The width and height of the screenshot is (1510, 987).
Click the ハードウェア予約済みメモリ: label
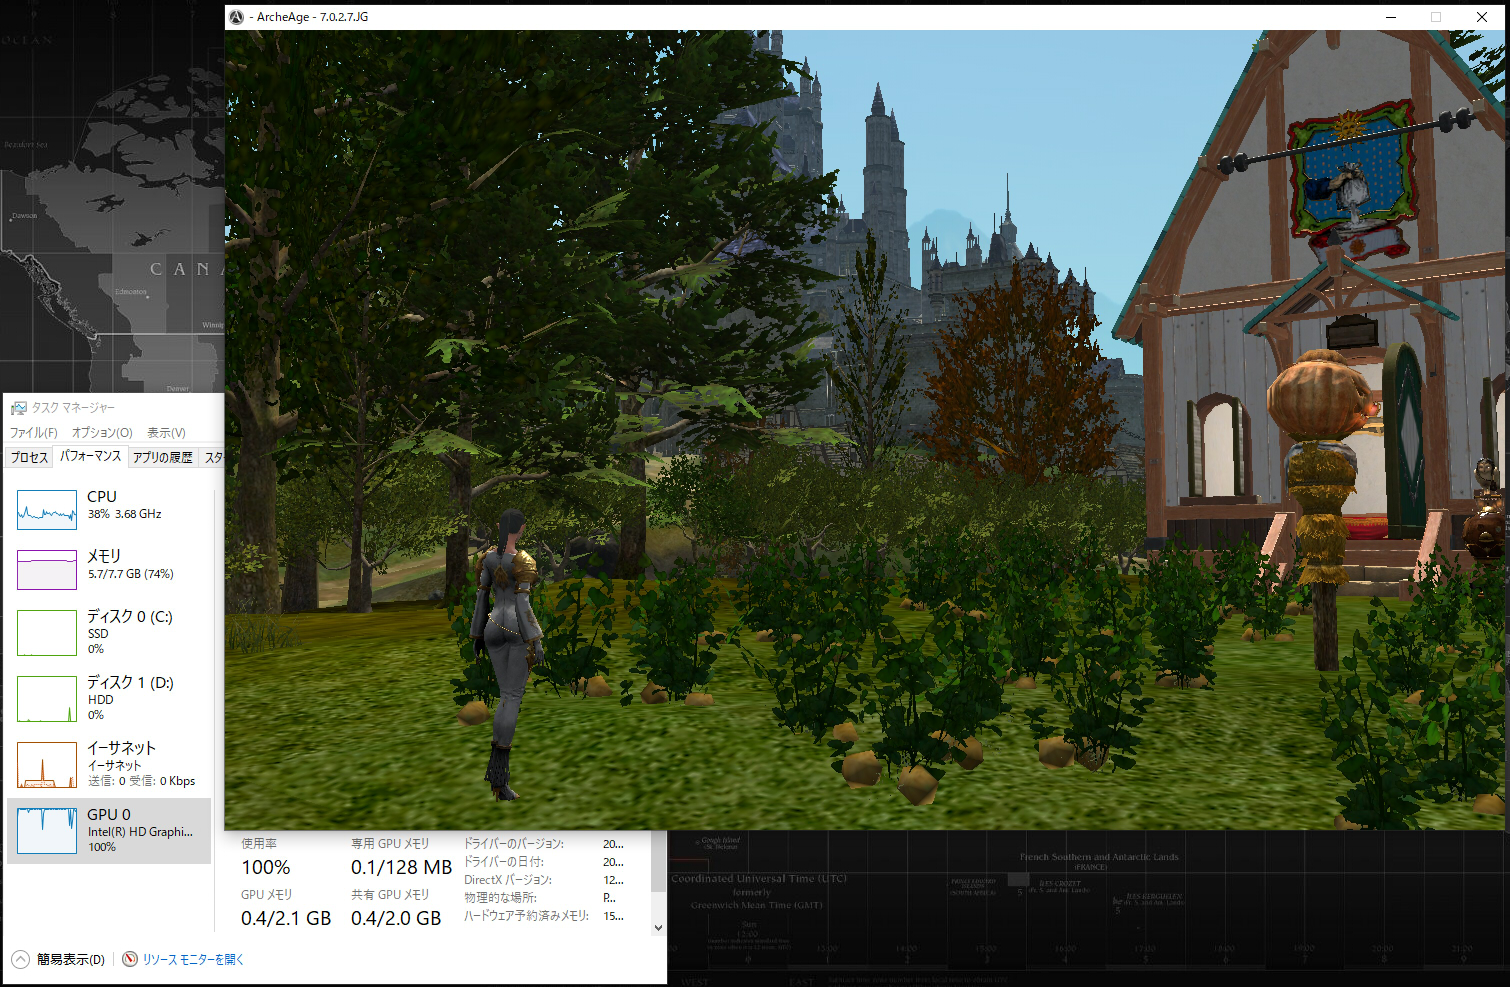point(526,916)
